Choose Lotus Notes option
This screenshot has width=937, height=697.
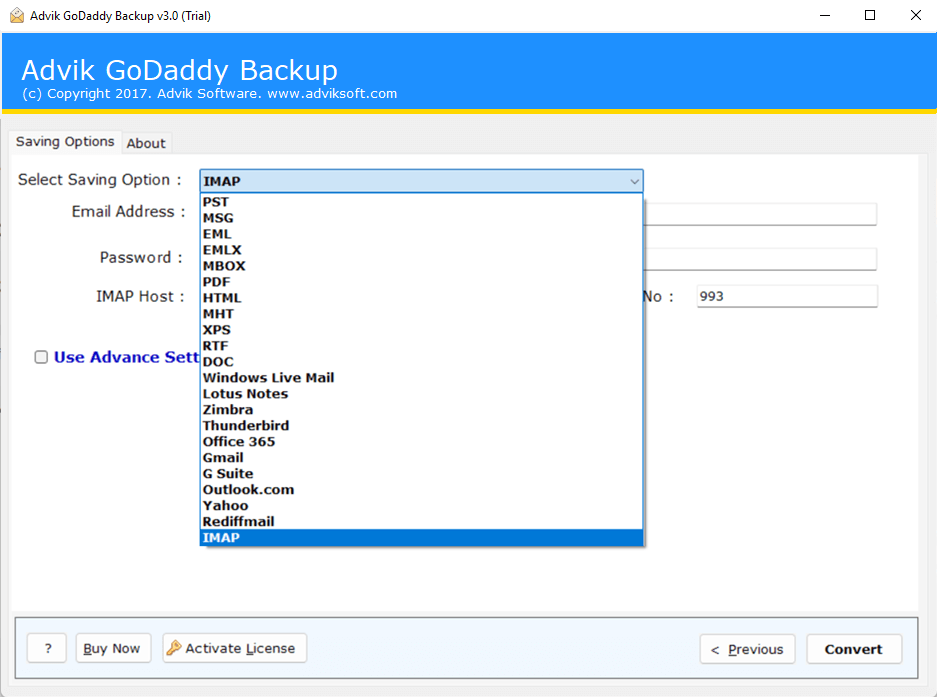[x=421, y=394]
